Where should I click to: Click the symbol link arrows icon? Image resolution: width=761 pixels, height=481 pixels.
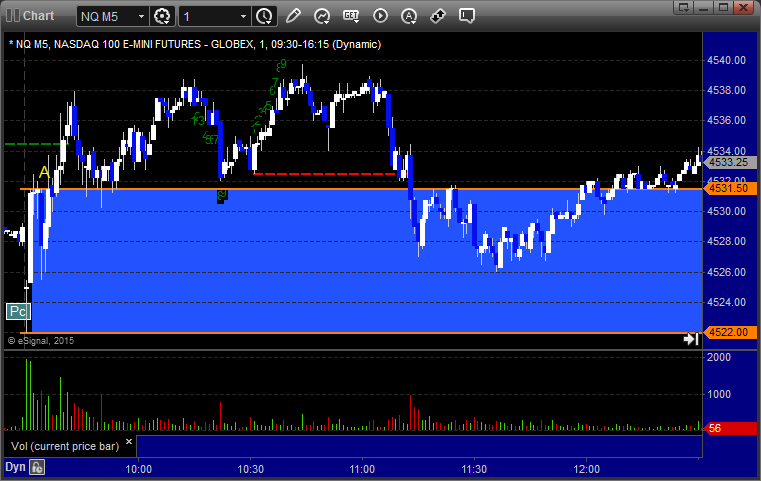(x=438, y=16)
